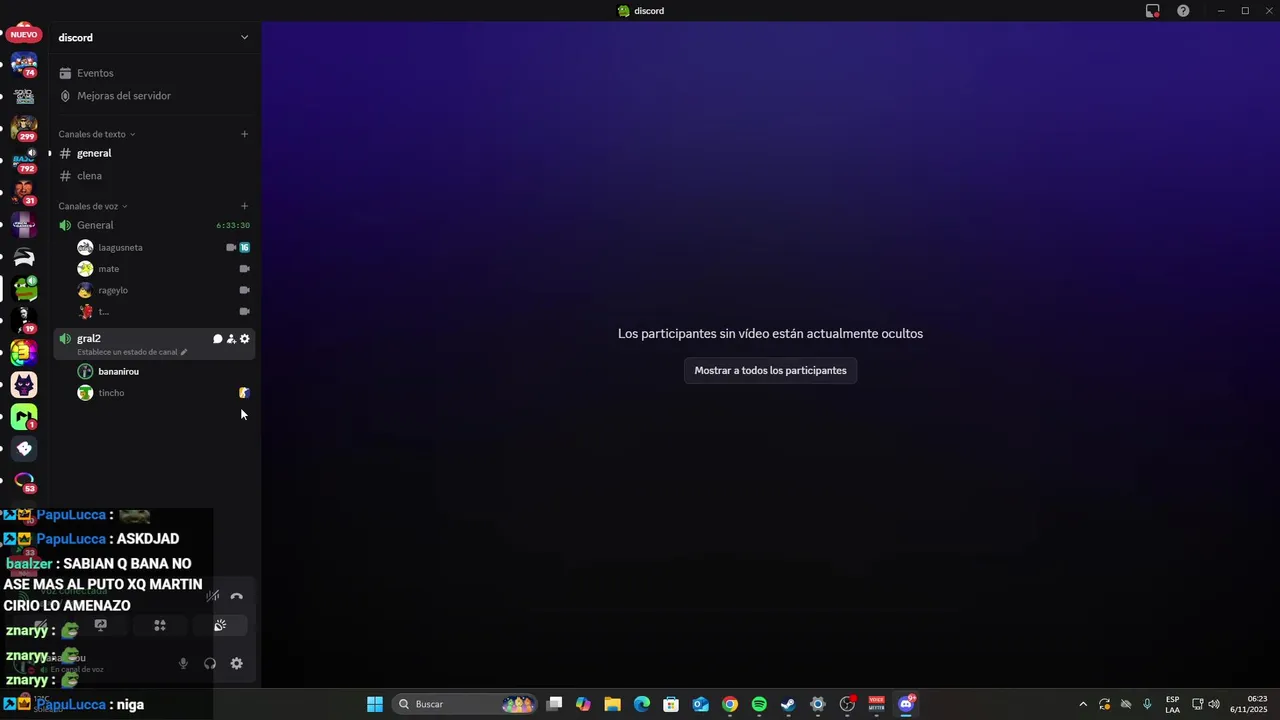Viewport: 1280px width, 720px height.
Task: Share your screen button
Action: click(100, 626)
